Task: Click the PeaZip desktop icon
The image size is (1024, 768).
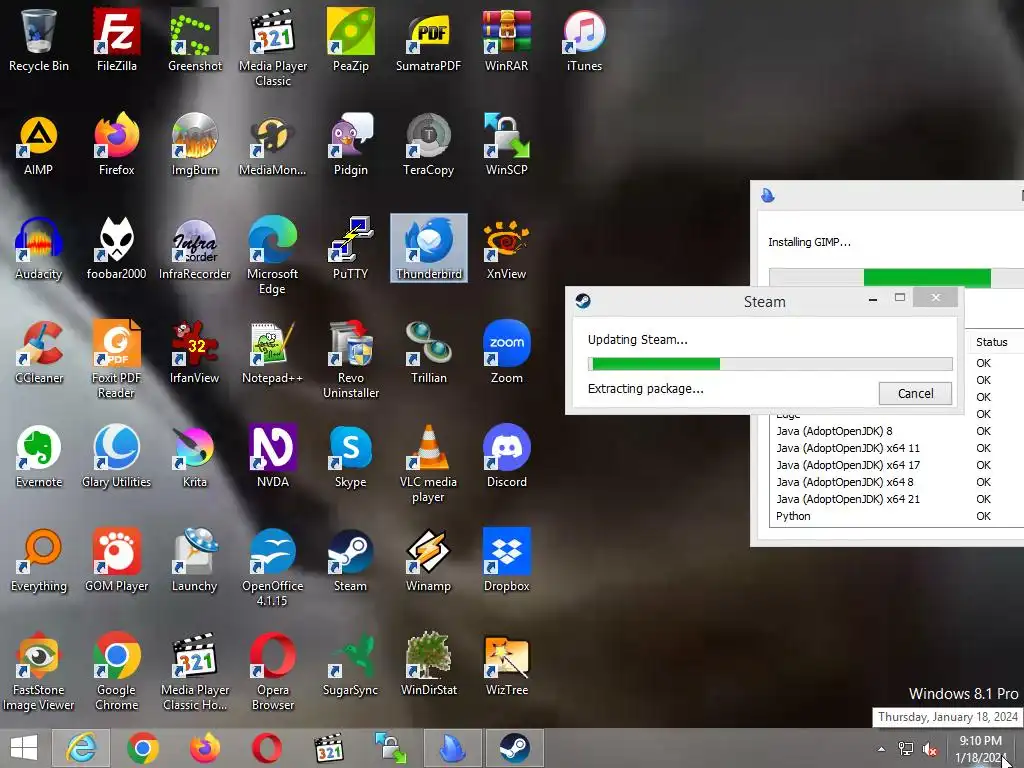Action: point(351,41)
